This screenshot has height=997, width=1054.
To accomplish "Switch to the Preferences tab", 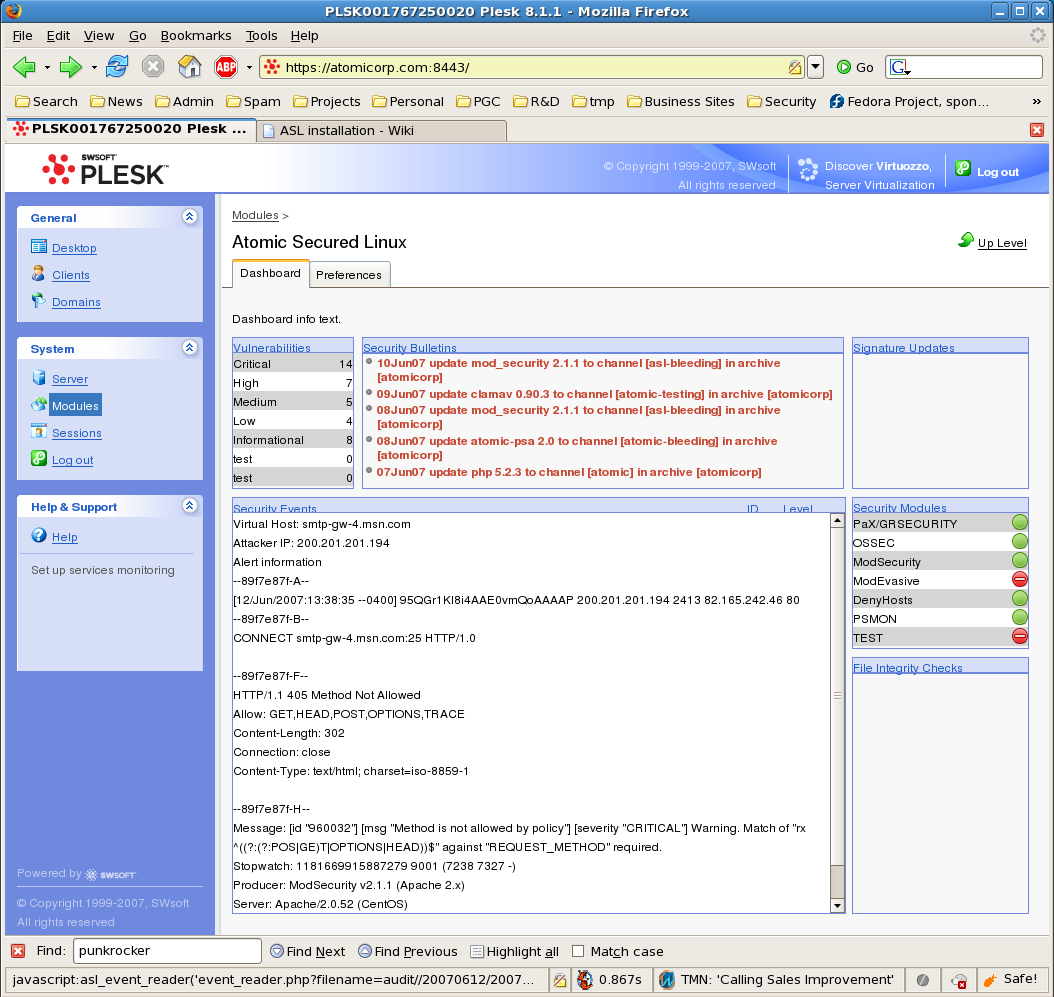I will [349, 275].
